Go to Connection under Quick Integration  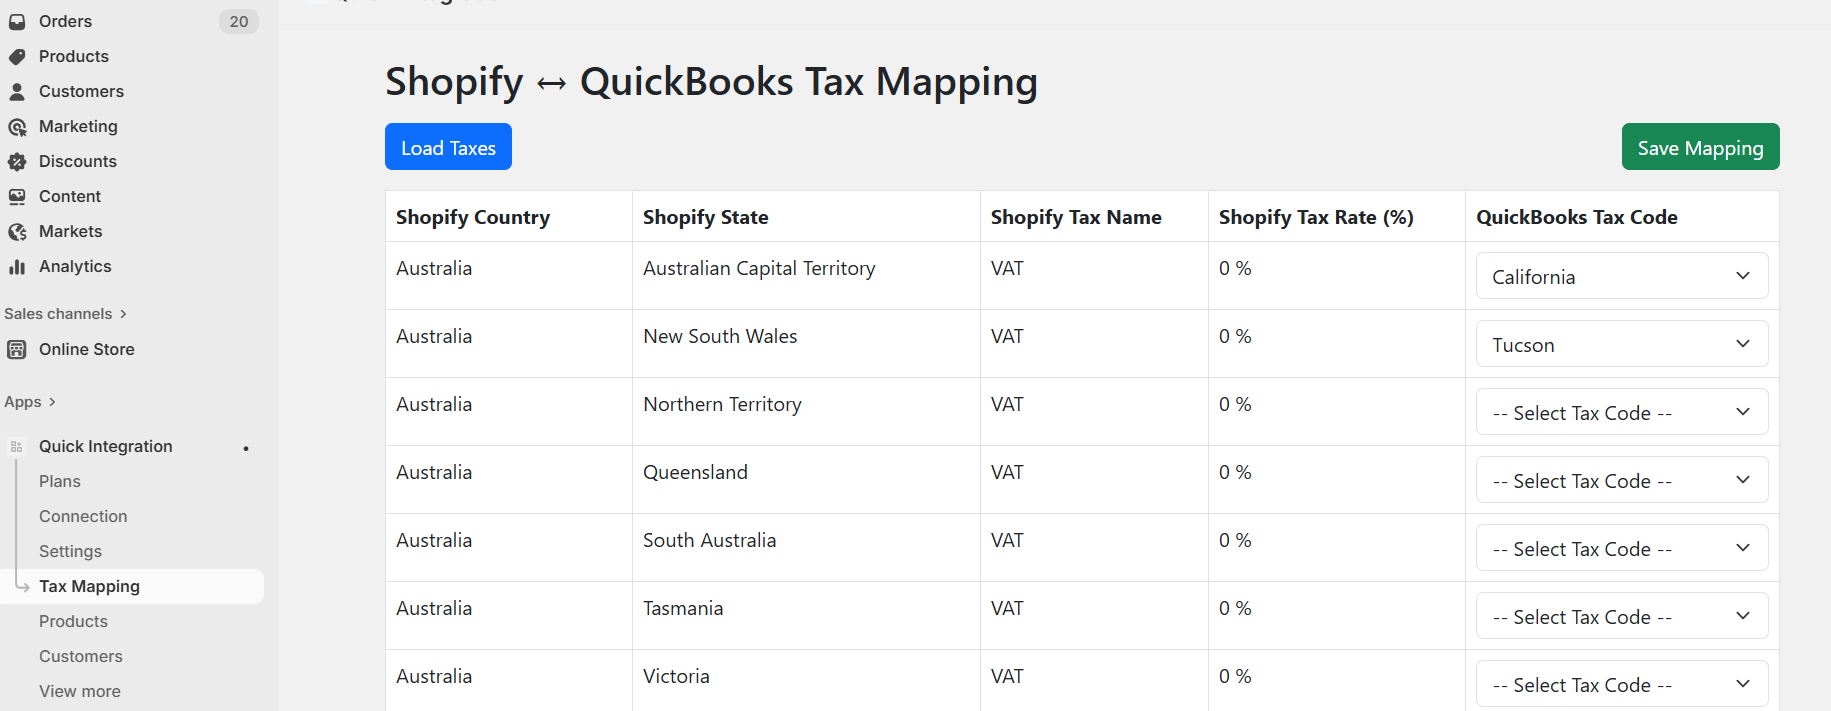83,517
